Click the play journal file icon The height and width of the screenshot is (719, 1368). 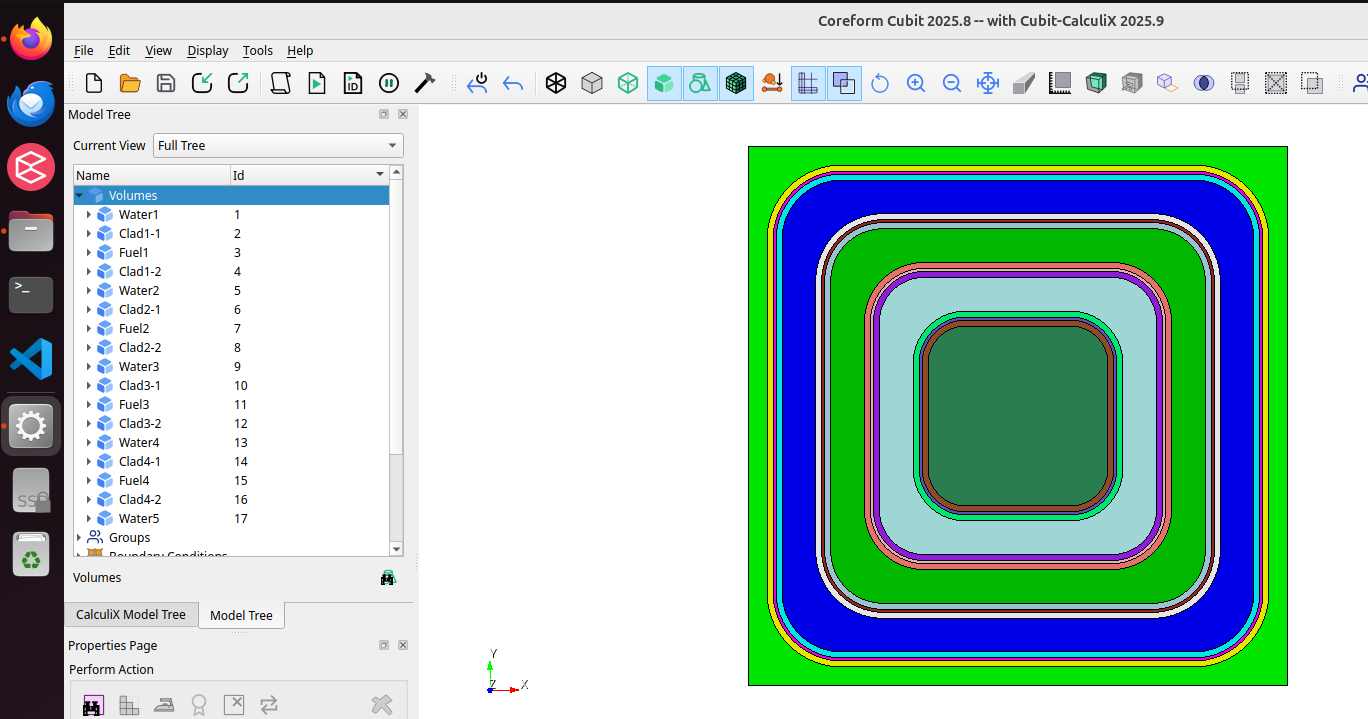[317, 84]
